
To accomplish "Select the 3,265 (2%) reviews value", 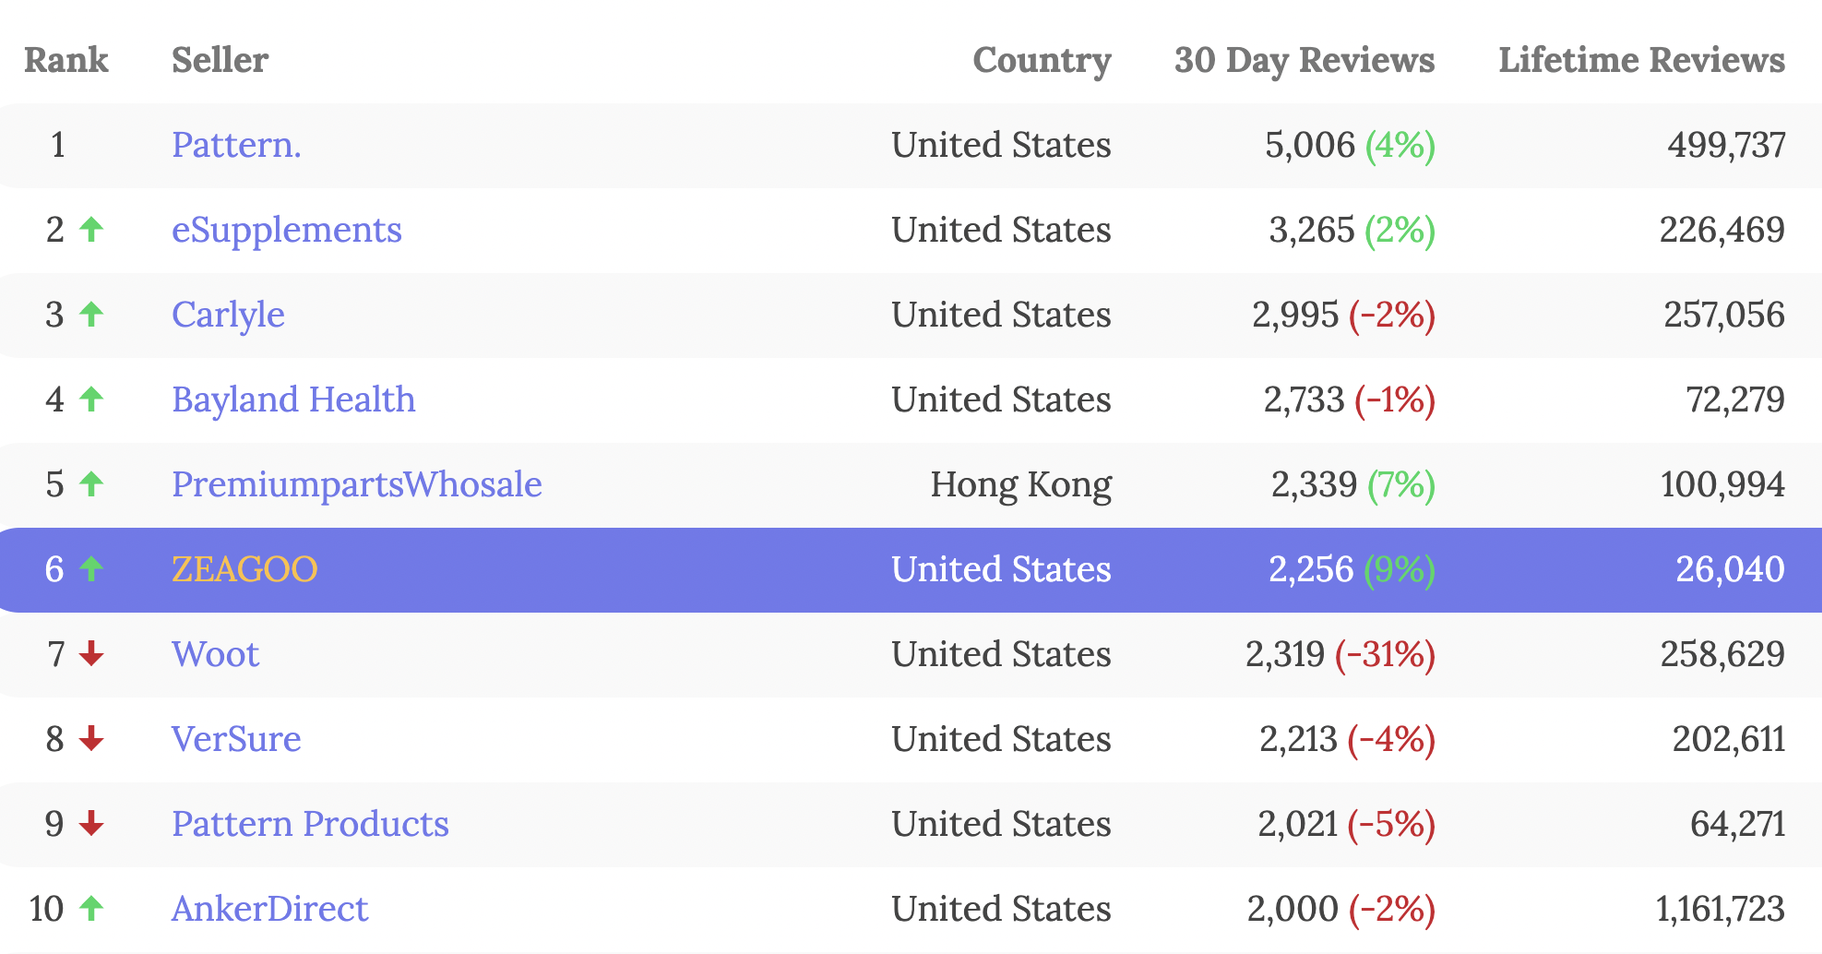I will point(1352,230).
